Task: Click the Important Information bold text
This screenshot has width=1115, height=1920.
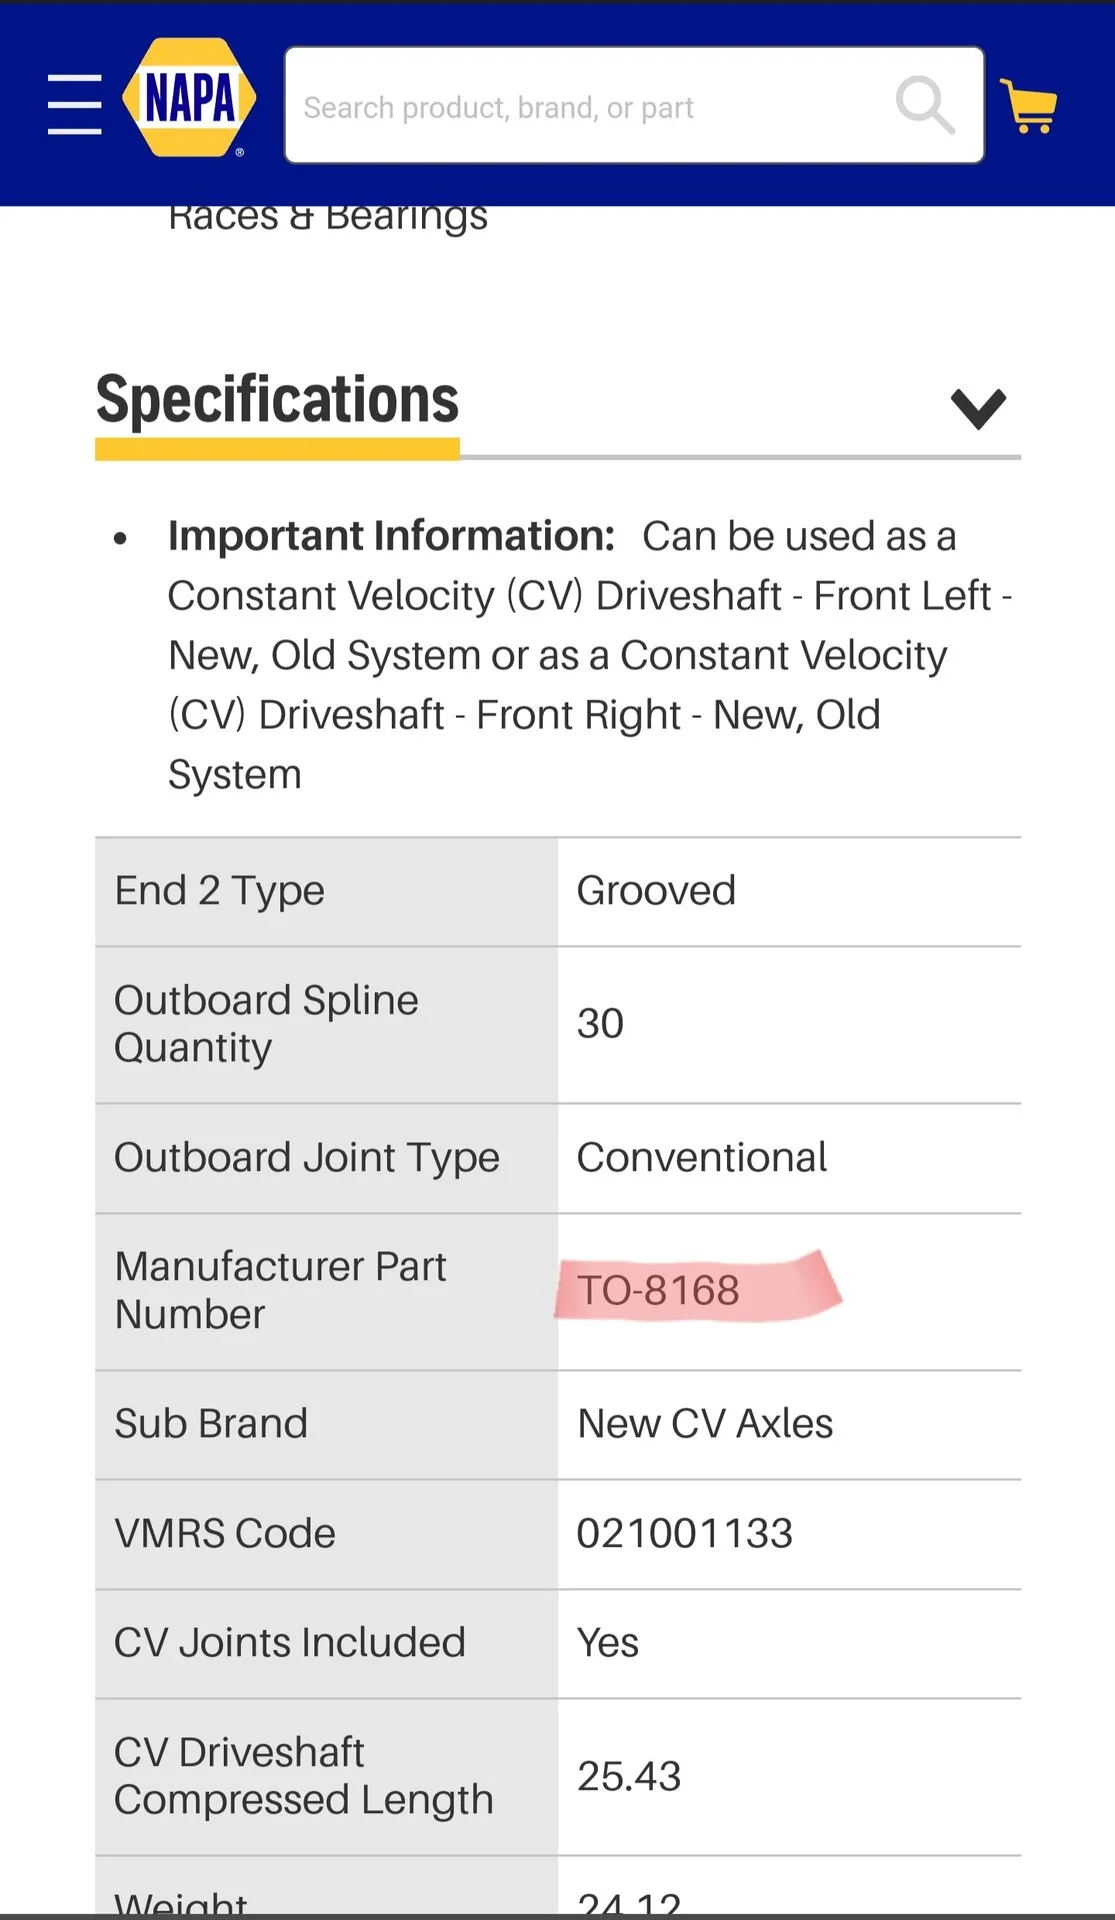Action: (391, 536)
